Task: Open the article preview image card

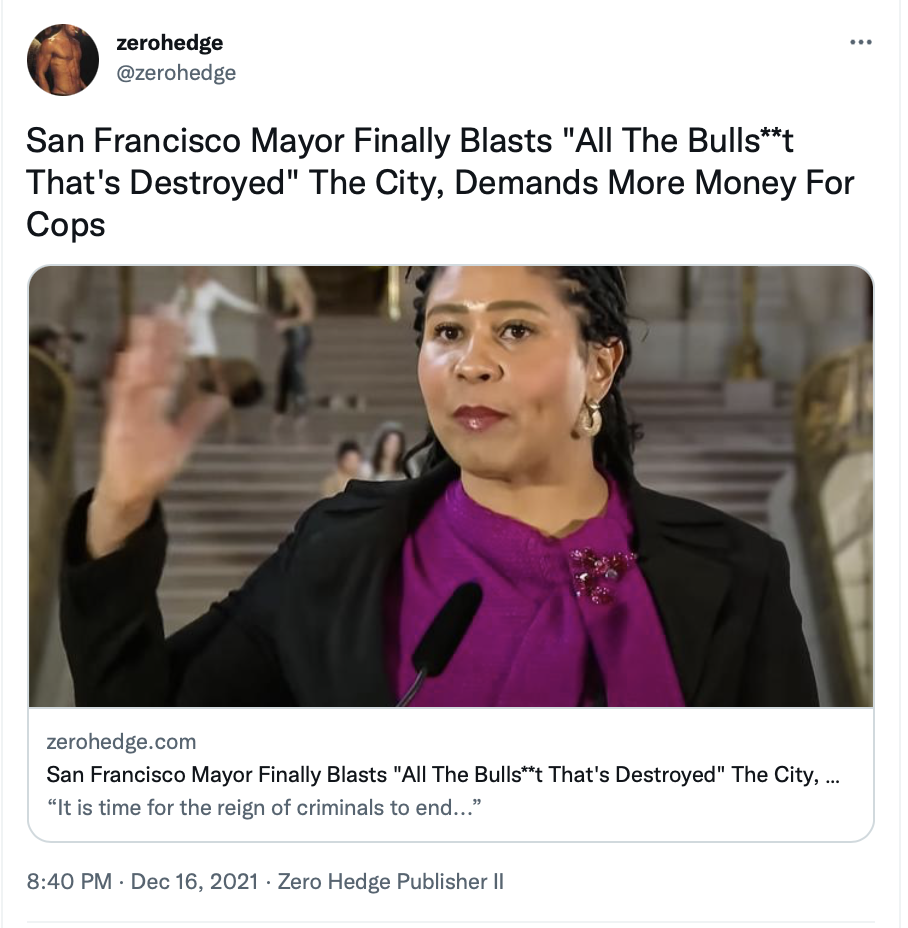Action: [451, 486]
